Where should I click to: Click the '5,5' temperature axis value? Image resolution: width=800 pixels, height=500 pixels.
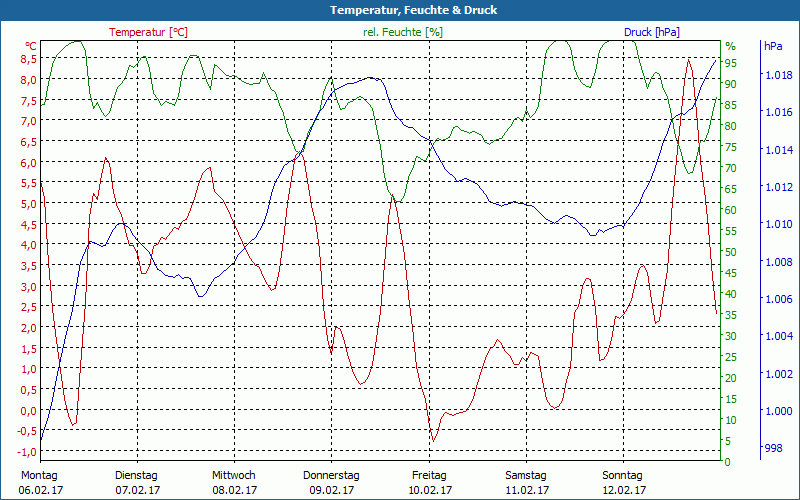click(29, 183)
